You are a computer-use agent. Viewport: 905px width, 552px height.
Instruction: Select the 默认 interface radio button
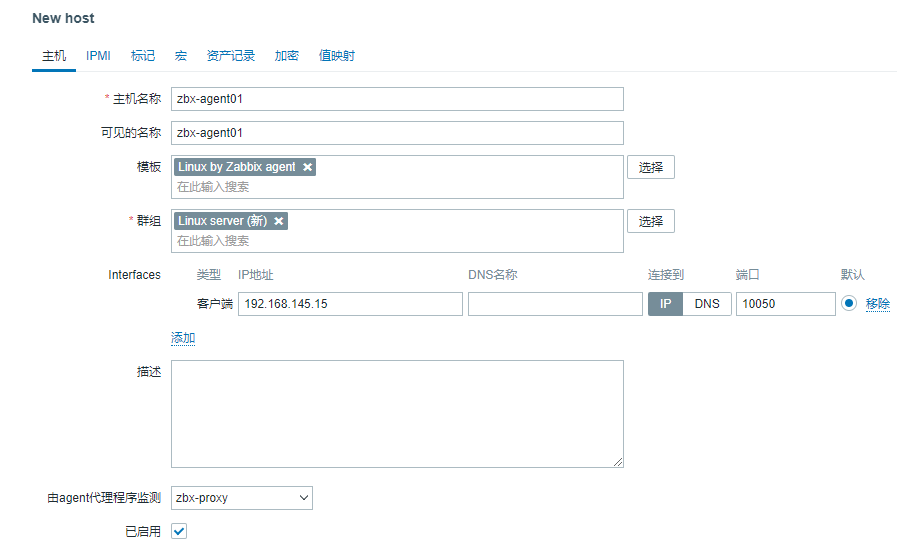click(848, 303)
